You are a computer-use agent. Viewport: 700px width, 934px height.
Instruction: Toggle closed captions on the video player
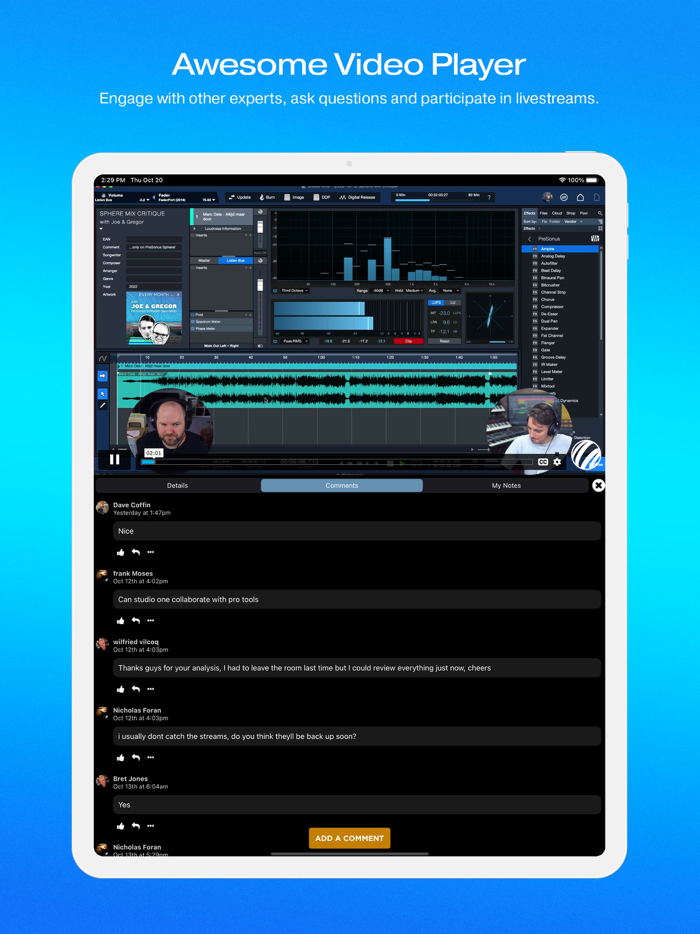coord(543,462)
